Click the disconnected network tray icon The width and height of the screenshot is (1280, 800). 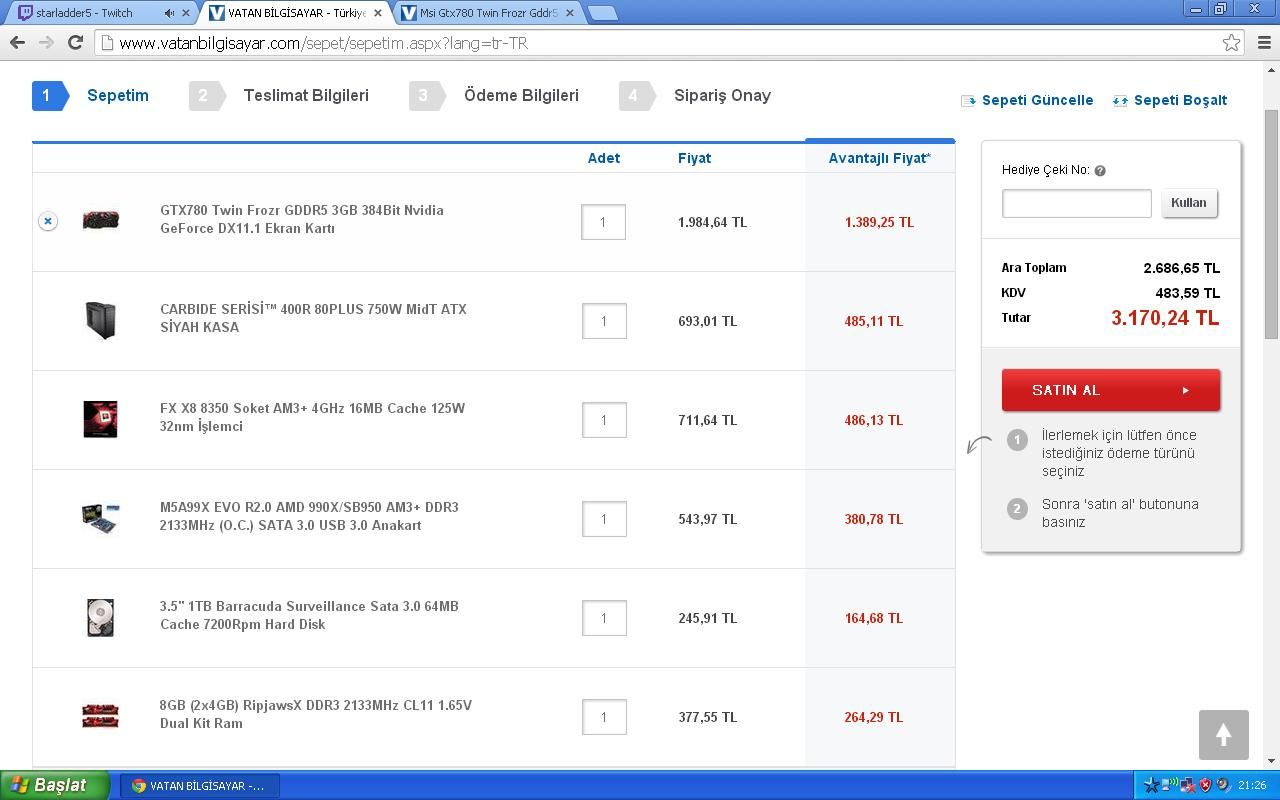click(x=1188, y=785)
